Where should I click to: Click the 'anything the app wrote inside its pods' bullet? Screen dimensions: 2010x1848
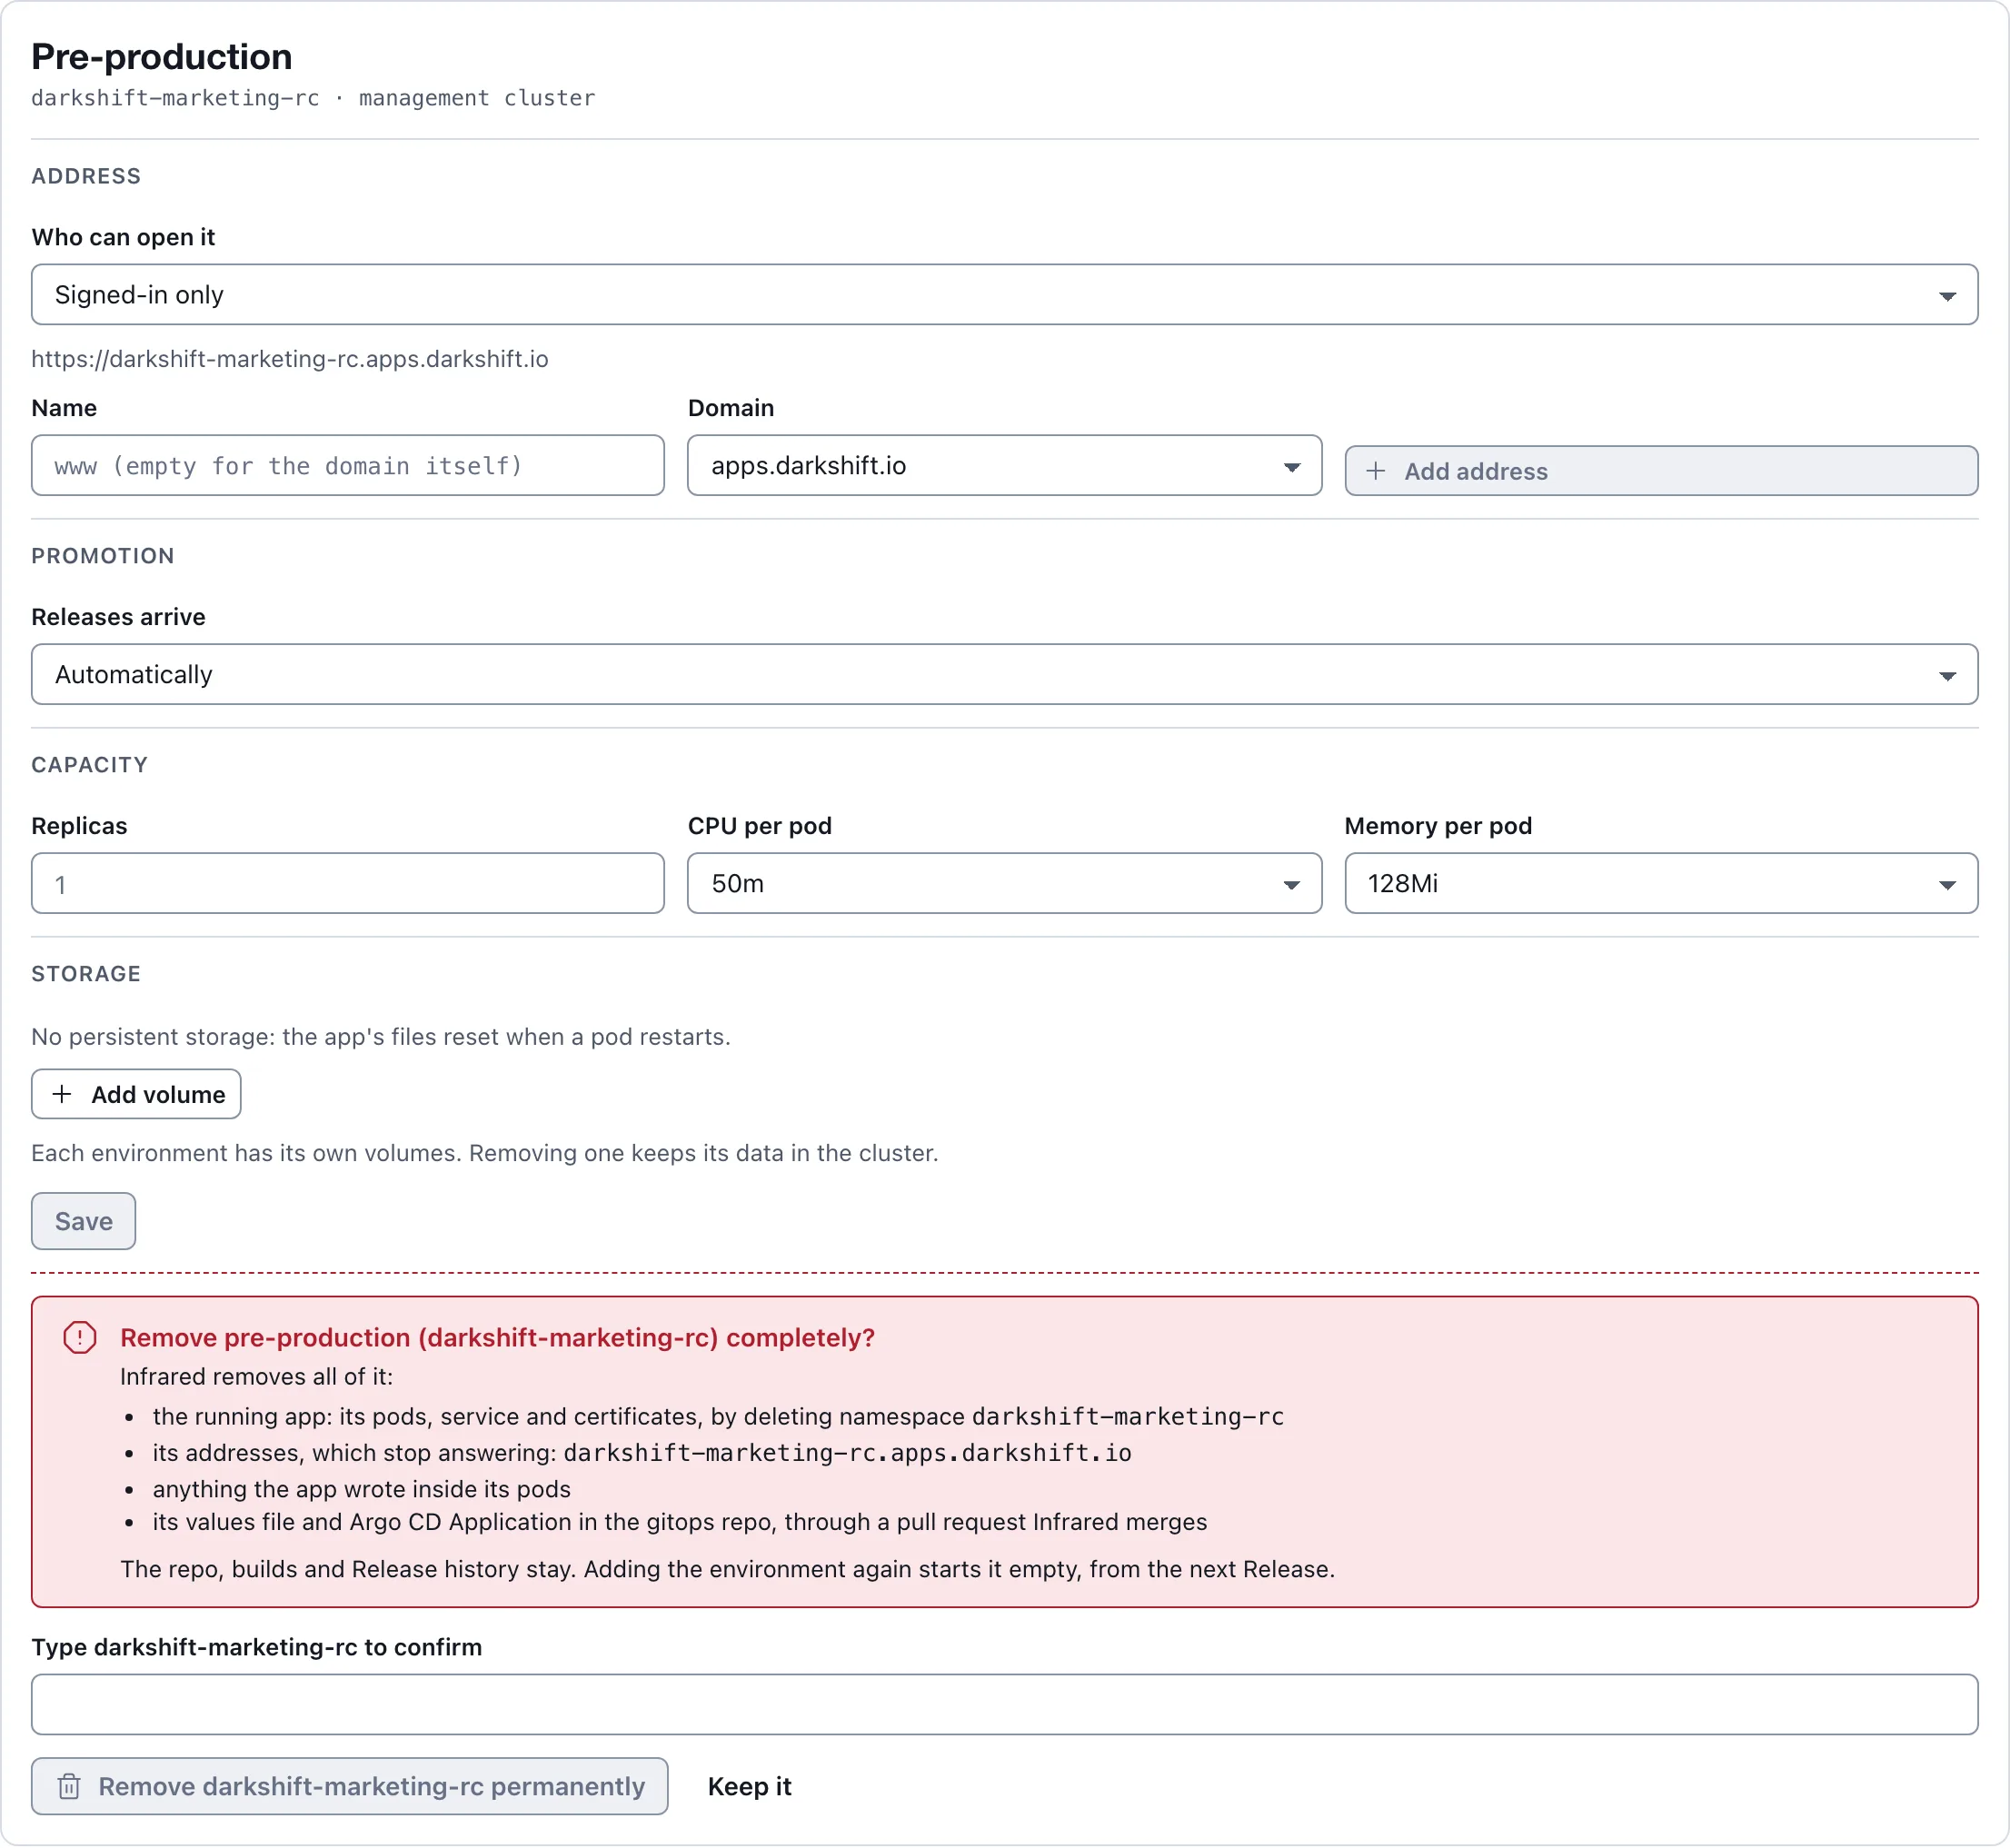click(x=361, y=1489)
